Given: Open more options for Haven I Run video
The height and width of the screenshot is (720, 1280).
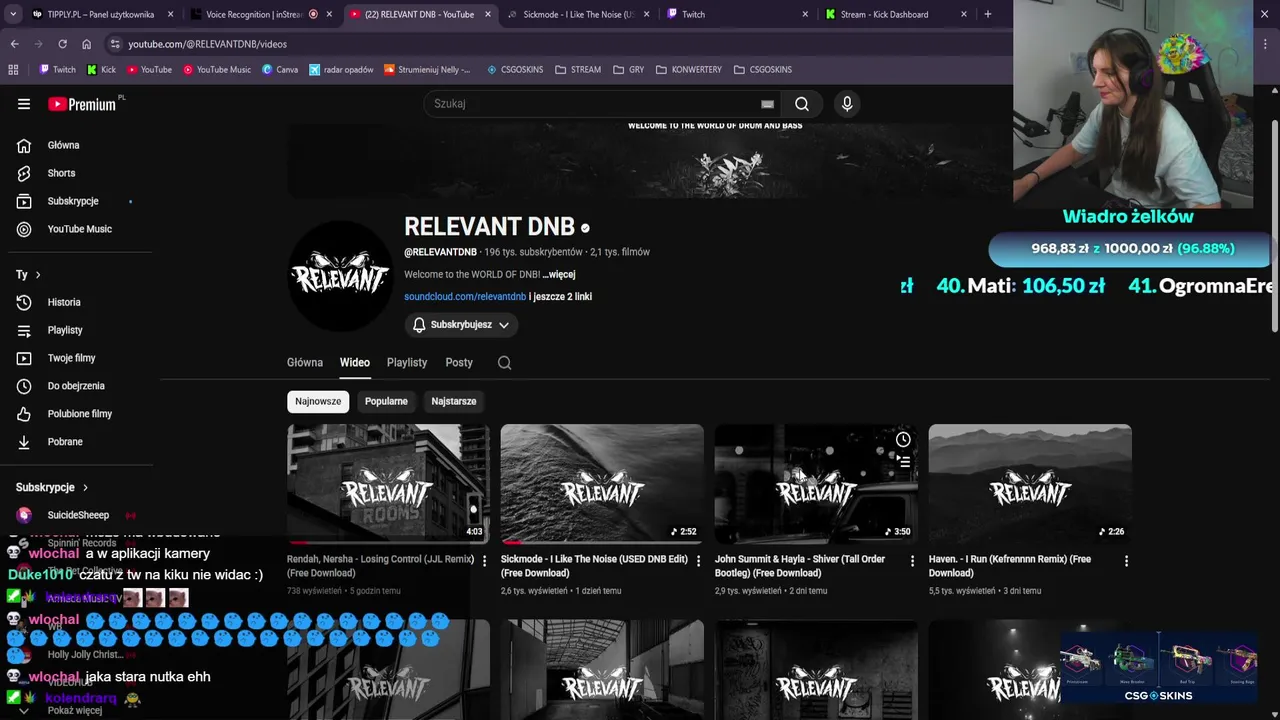Looking at the screenshot, I should pyautogui.click(x=1126, y=561).
